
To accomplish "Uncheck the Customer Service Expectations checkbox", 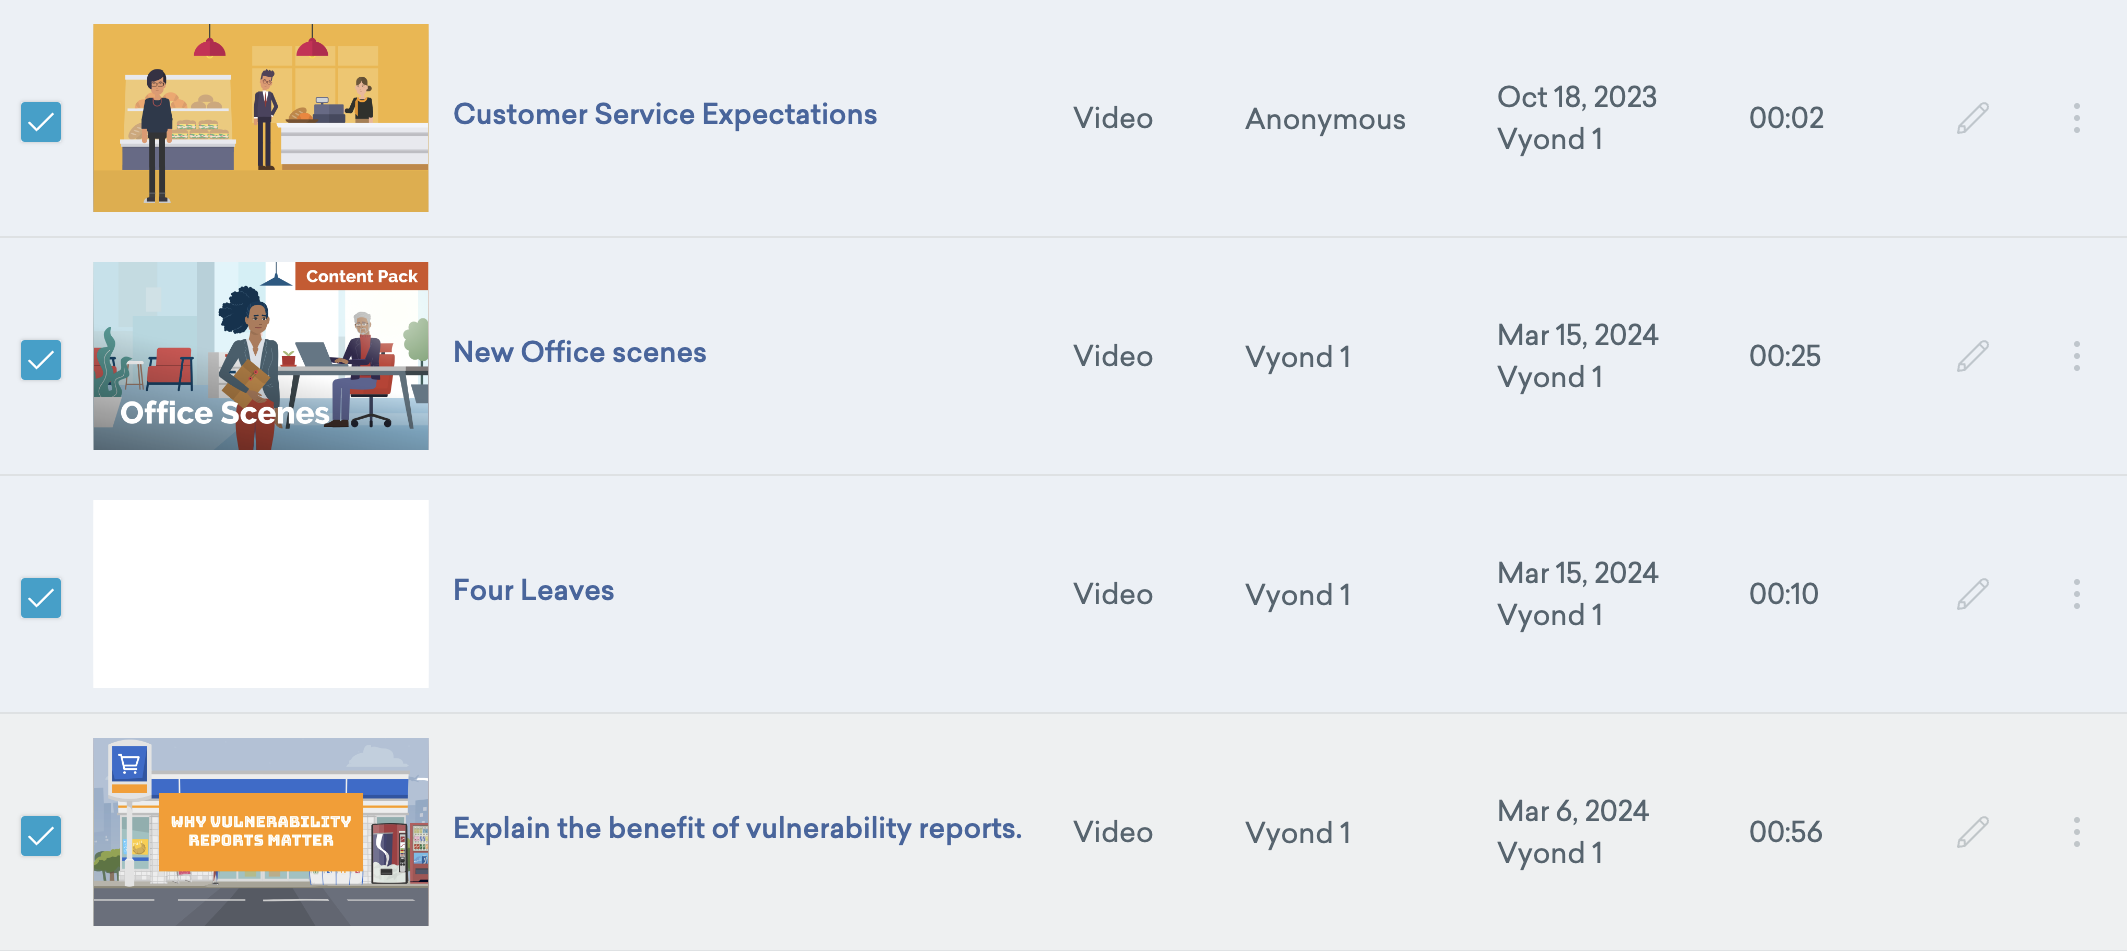I will click(x=41, y=122).
